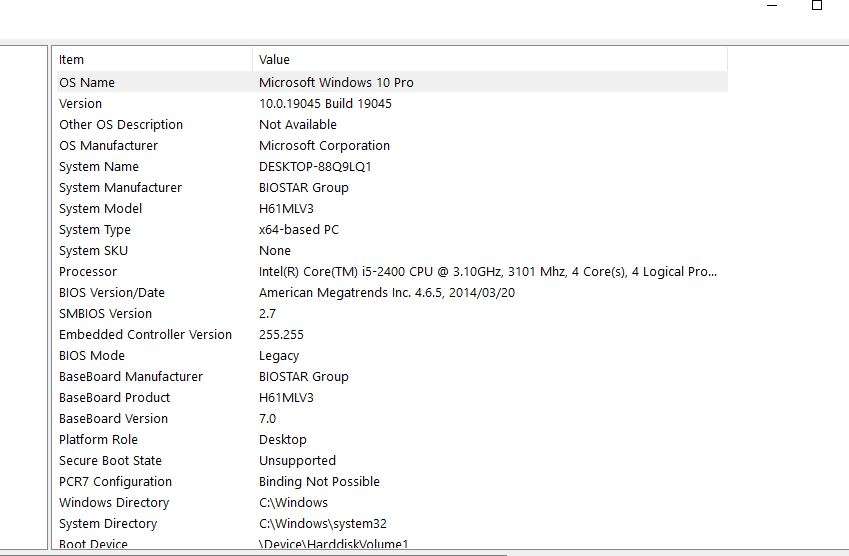Image resolution: width=849 pixels, height=556 pixels.
Task: Click the System Model H61MLV3 value
Action: click(x=286, y=209)
